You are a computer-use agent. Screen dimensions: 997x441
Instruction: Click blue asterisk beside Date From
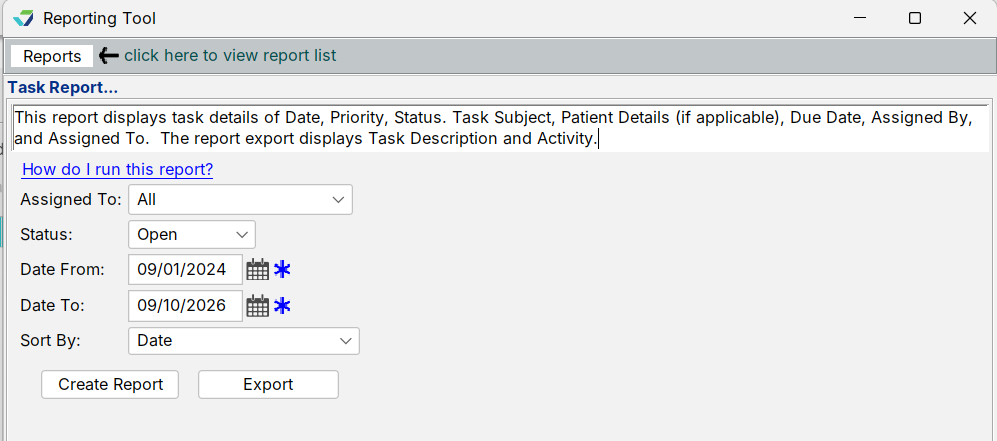pos(282,269)
